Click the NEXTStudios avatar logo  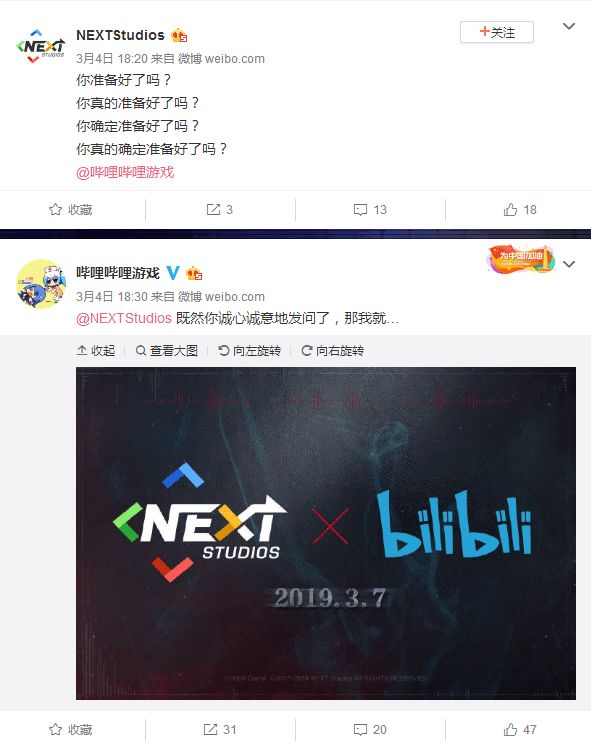click(x=40, y=46)
